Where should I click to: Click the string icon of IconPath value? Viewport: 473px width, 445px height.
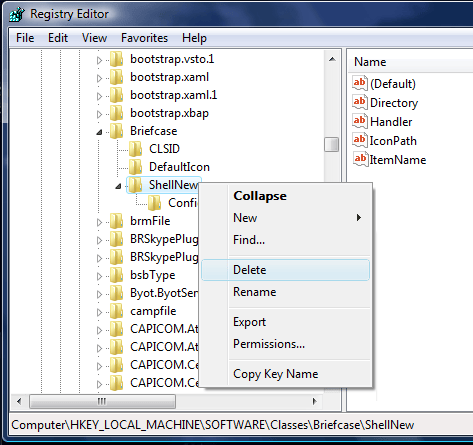[360, 140]
